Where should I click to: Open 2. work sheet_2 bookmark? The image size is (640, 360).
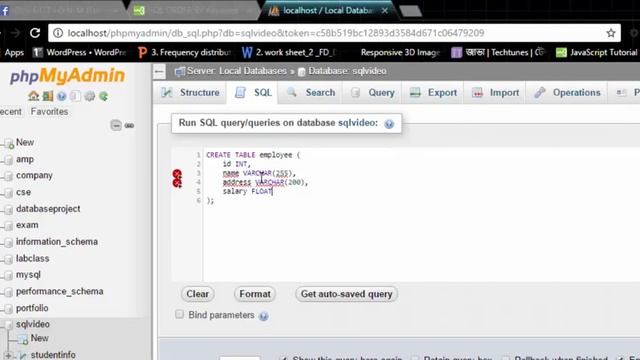click(289, 52)
